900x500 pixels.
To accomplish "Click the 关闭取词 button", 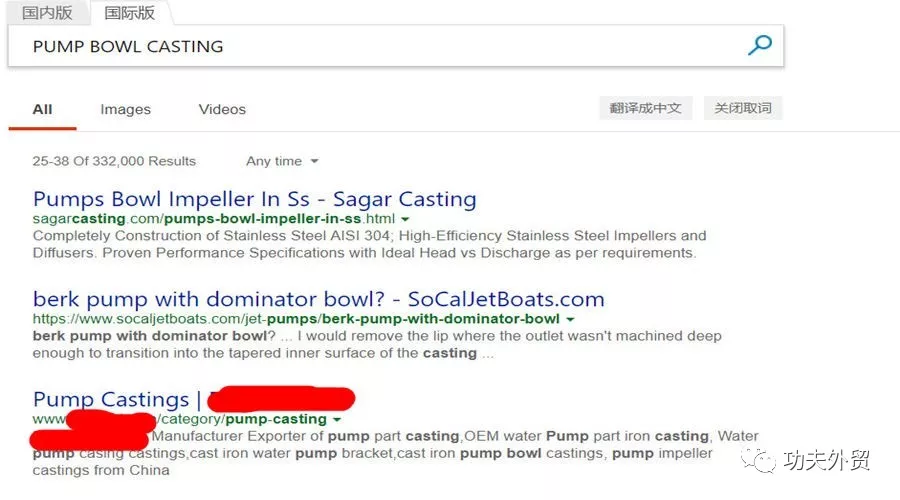I will (743, 108).
